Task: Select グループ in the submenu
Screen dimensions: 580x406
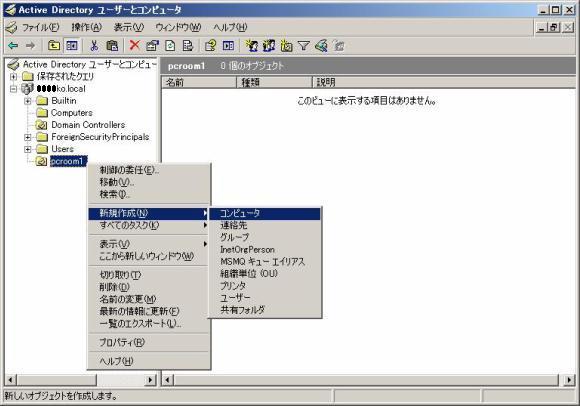Action: pyautogui.click(x=265, y=237)
